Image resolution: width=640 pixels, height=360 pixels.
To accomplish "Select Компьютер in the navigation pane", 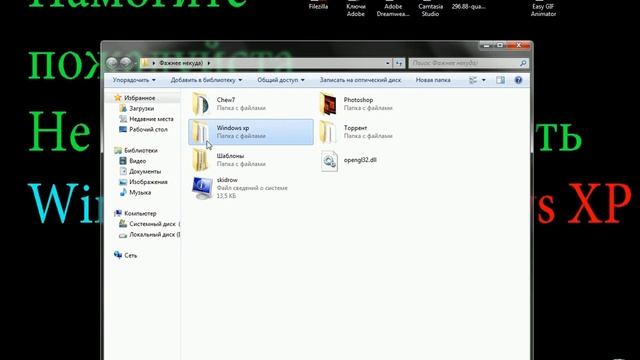I will [140, 213].
